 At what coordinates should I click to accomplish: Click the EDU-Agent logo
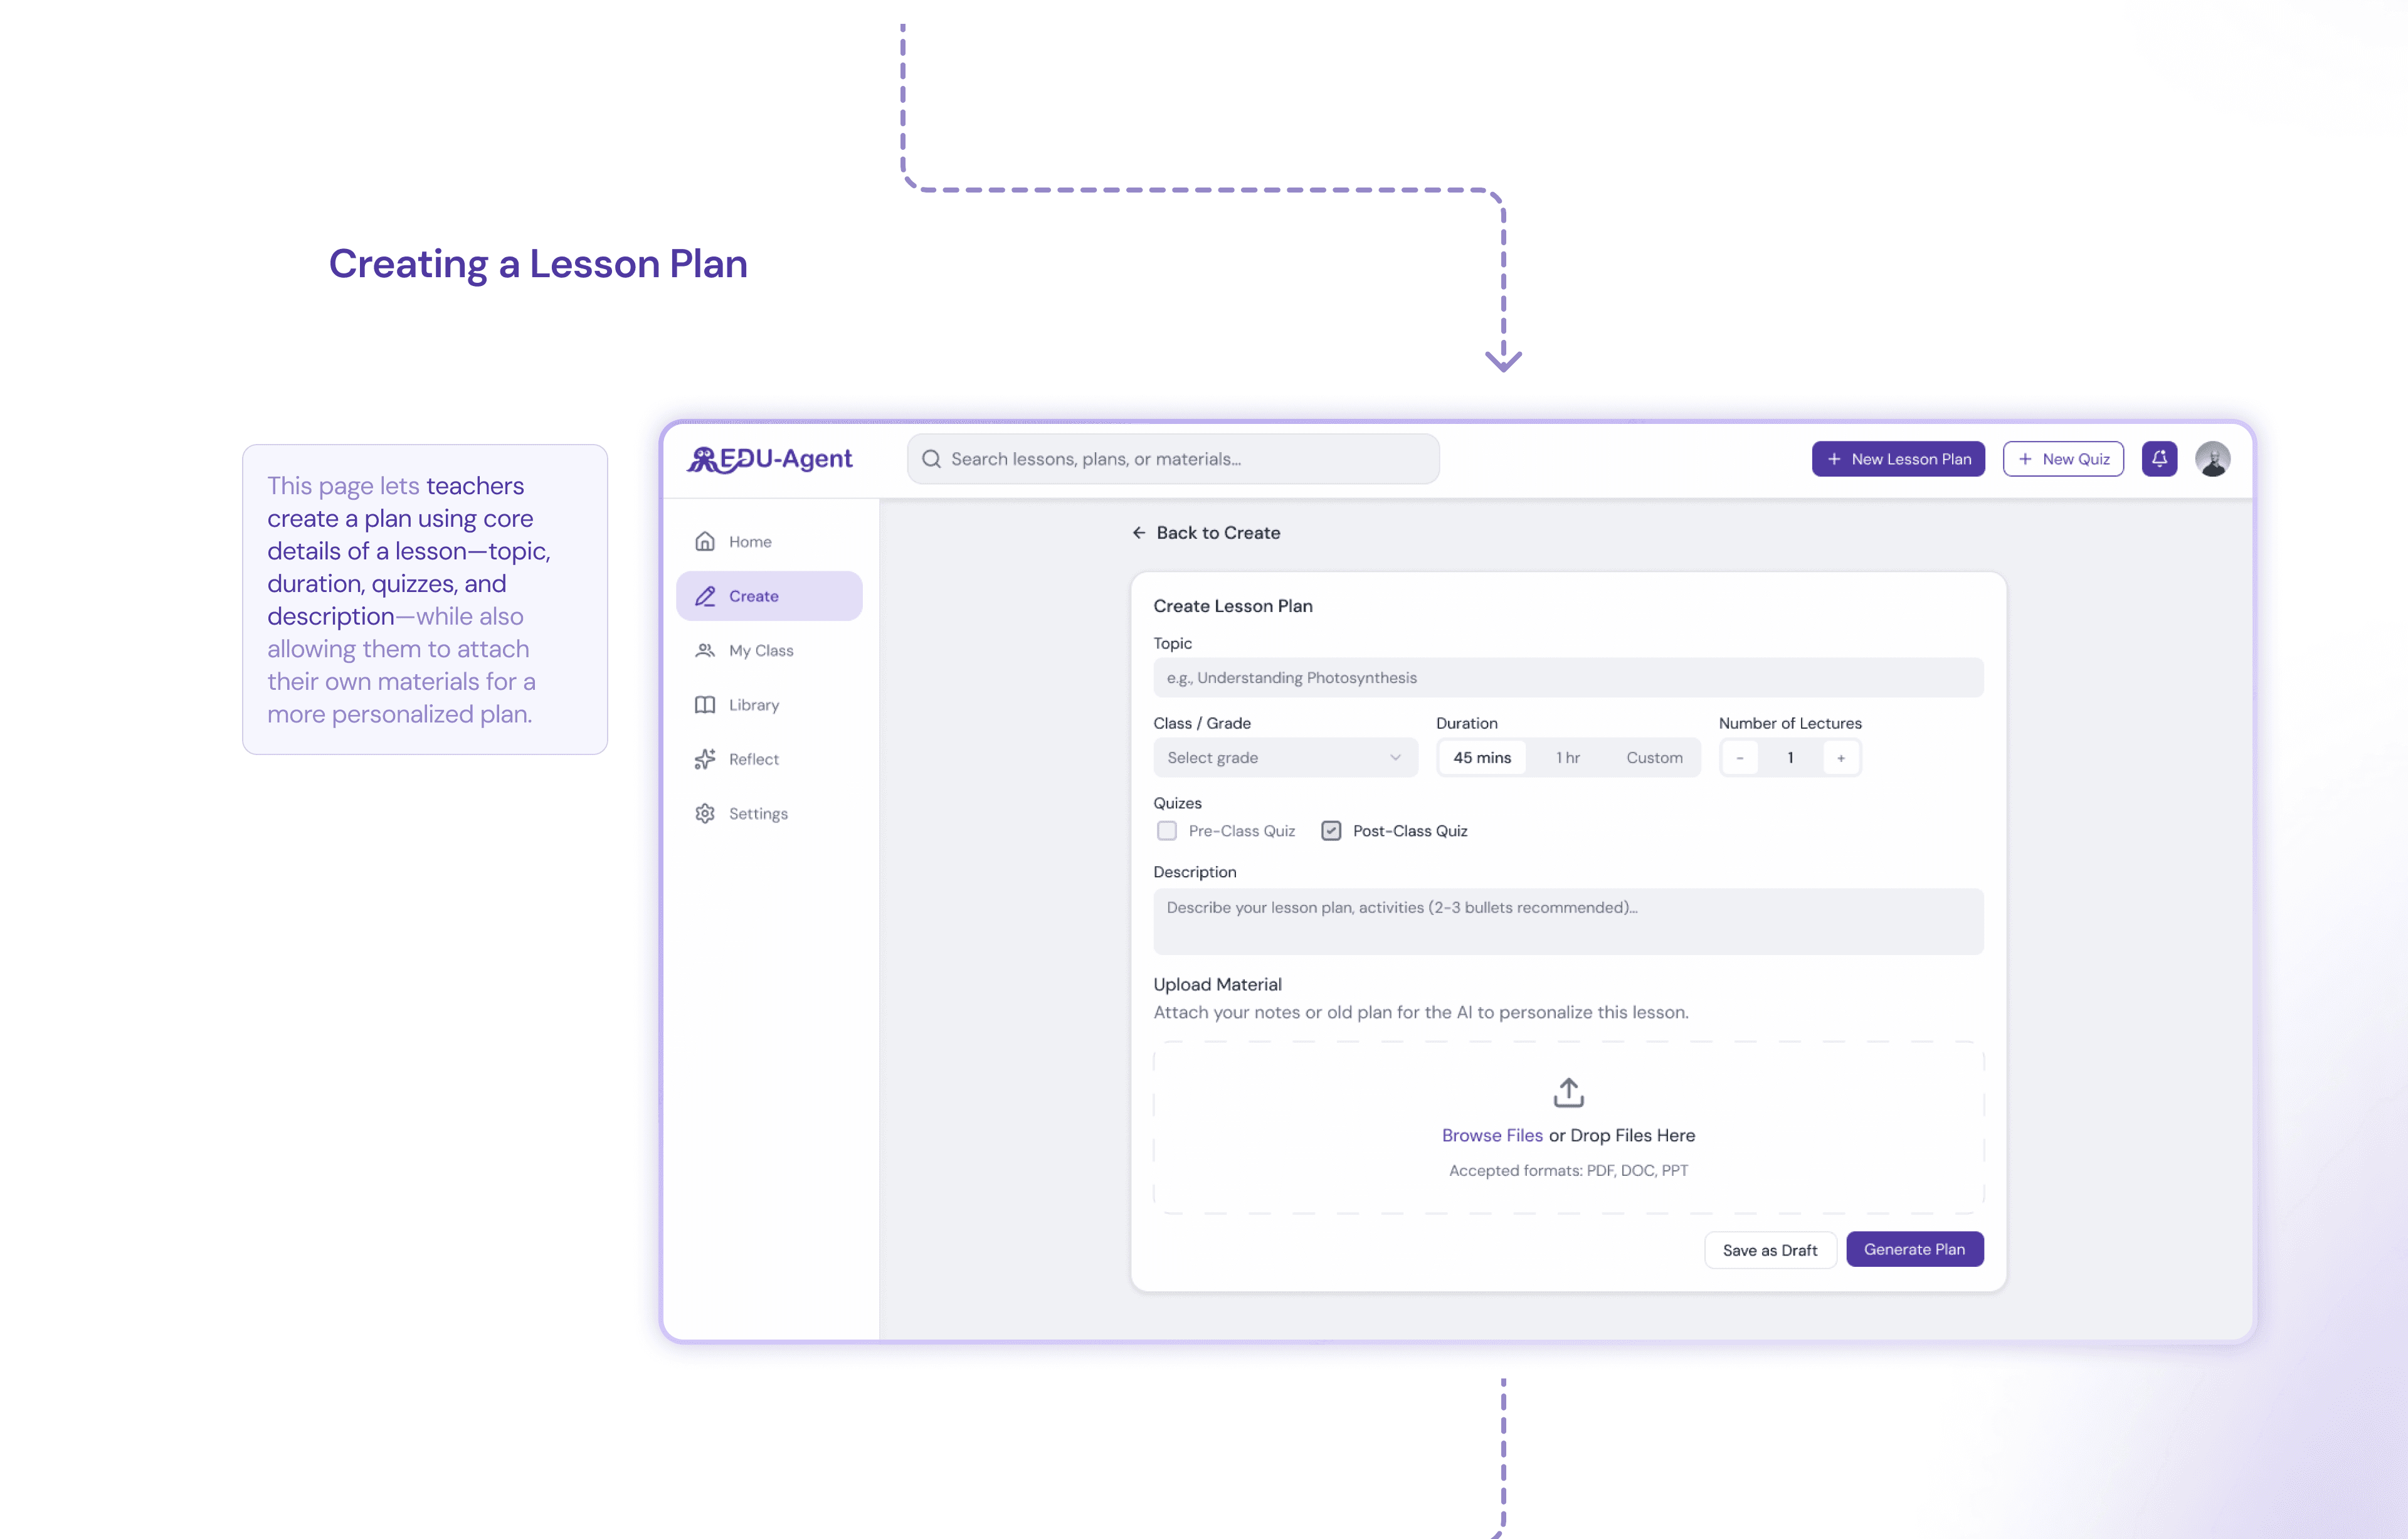pyautogui.click(x=769, y=459)
